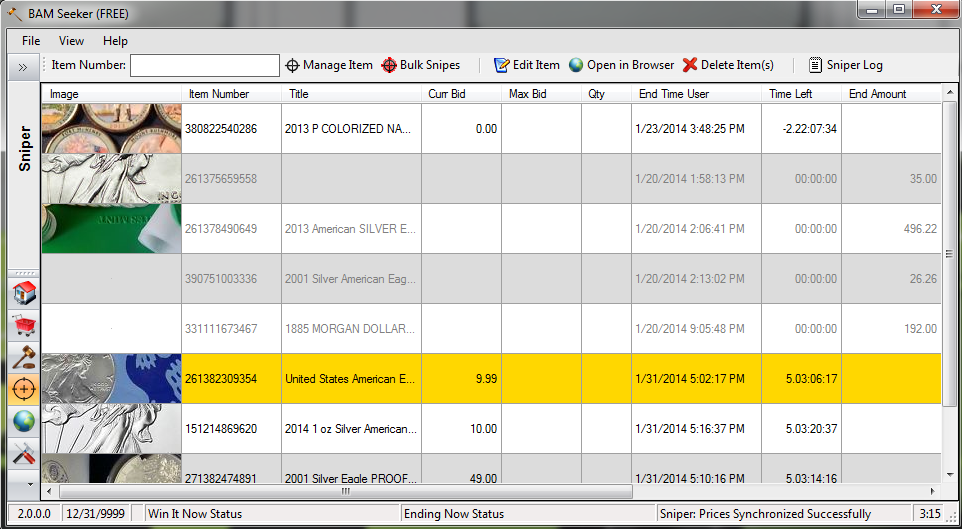Sort by the Item Number column header

point(232,94)
